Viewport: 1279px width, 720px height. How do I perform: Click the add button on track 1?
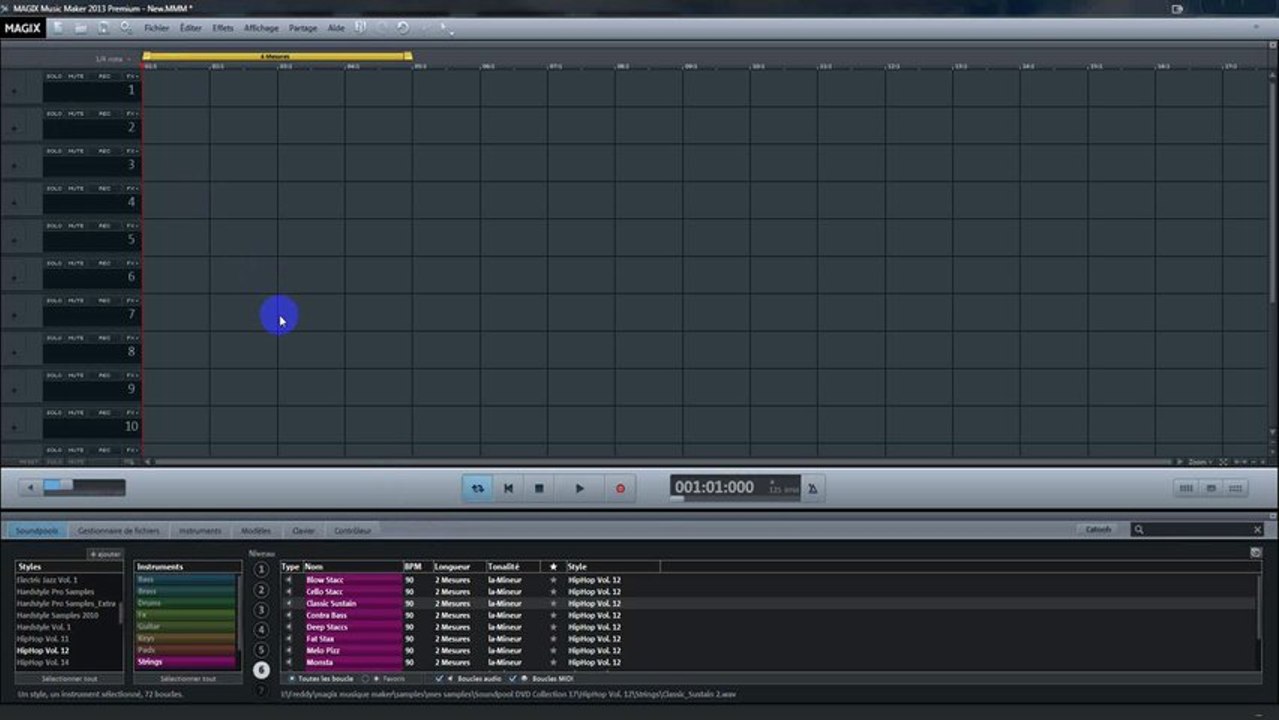coord(13,90)
